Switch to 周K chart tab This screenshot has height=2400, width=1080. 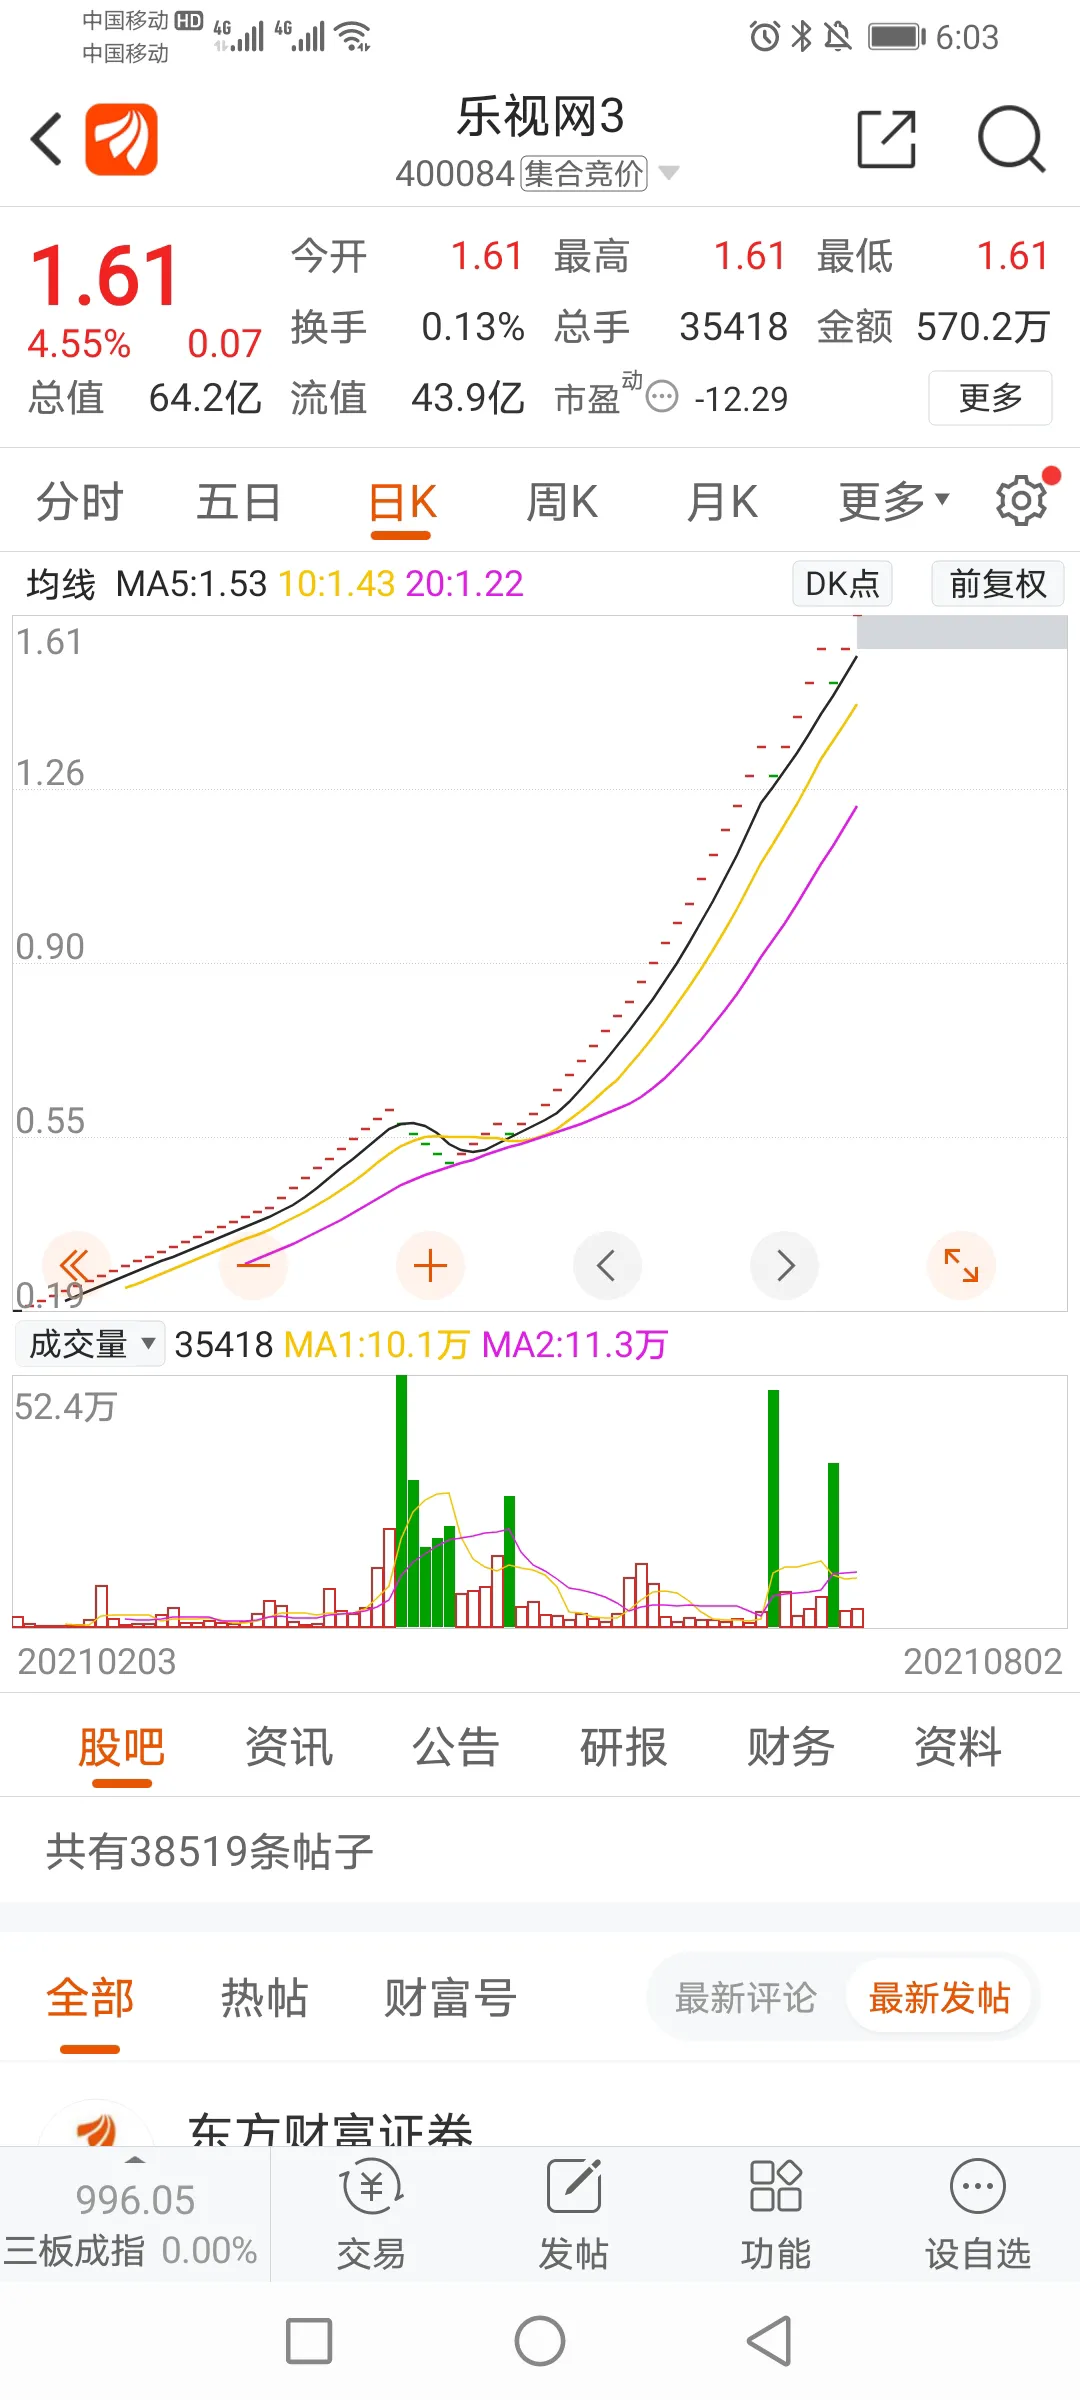[x=562, y=501]
